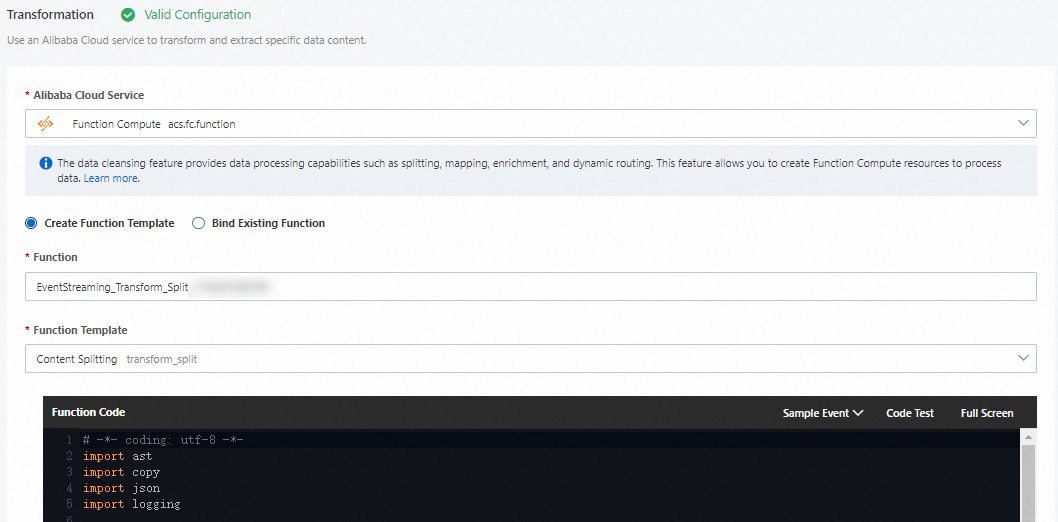Click code line 'import copy'
The width and height of the screenshot is (1058, 522).
121,472
